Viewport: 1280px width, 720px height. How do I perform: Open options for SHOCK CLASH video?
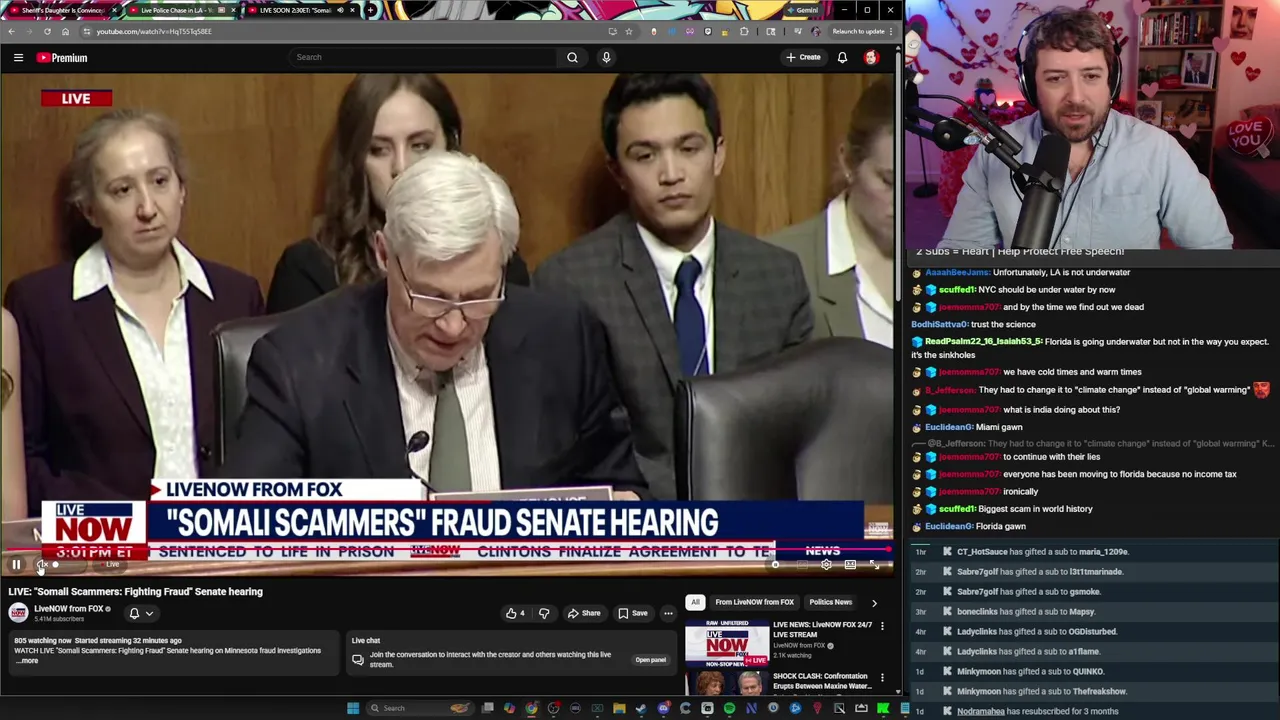pos(882,678)
